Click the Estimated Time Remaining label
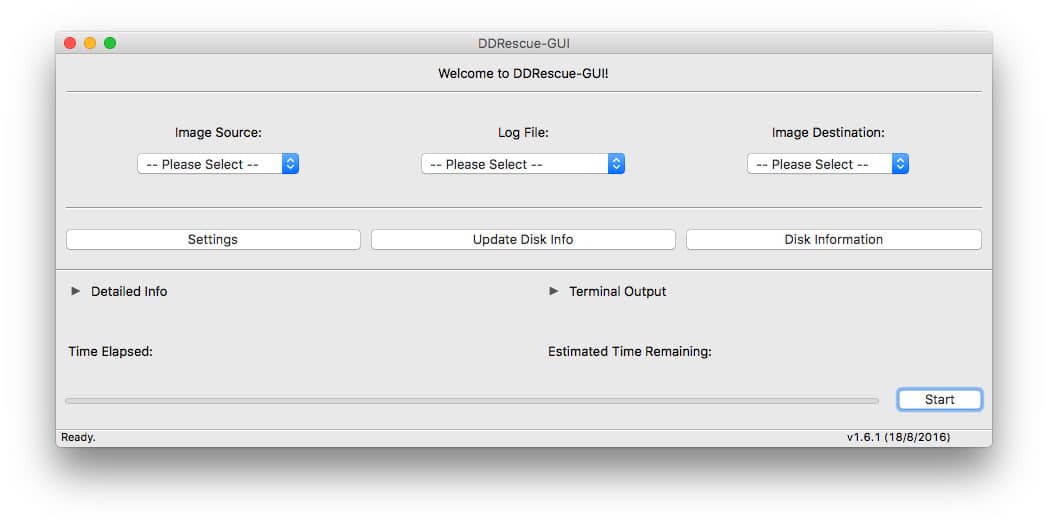Image resolution: width=1048 pixels, height=527 pixels. click(630, 351)
